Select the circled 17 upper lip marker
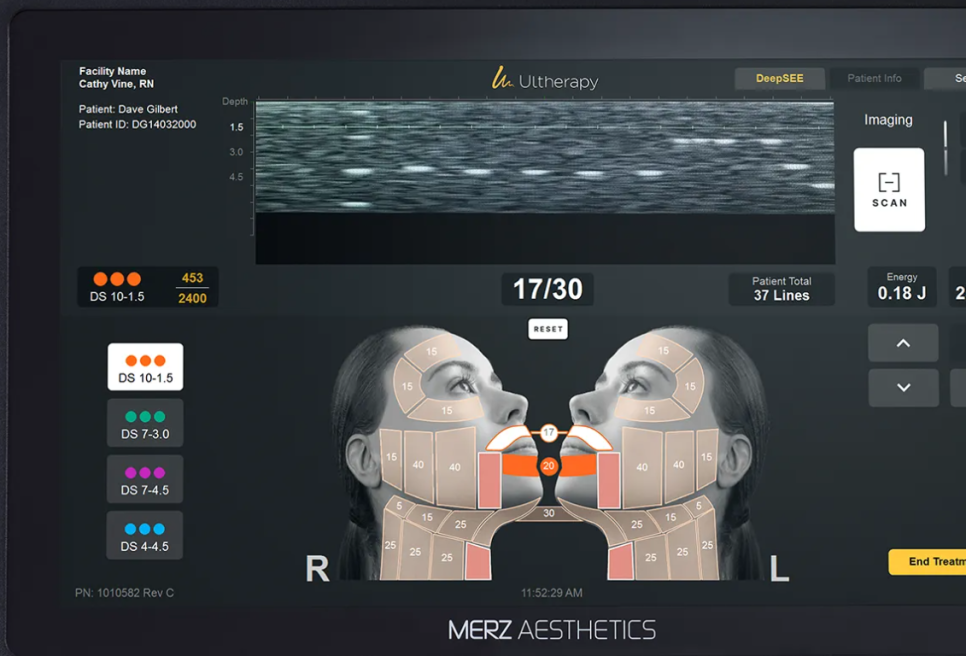966x656 pixels. pos(548,432)
